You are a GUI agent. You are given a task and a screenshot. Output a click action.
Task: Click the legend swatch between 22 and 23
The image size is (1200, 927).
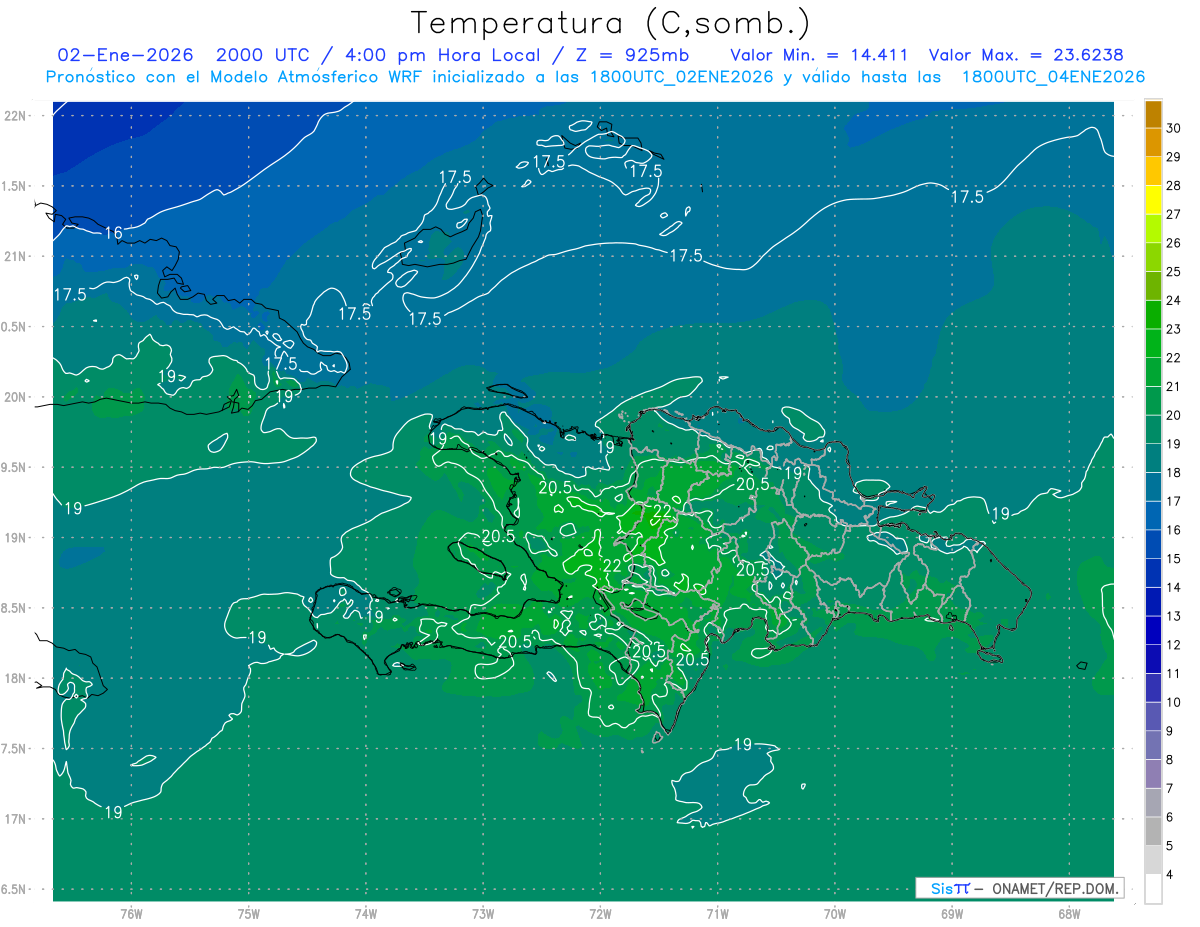(x=1153, y=344)
